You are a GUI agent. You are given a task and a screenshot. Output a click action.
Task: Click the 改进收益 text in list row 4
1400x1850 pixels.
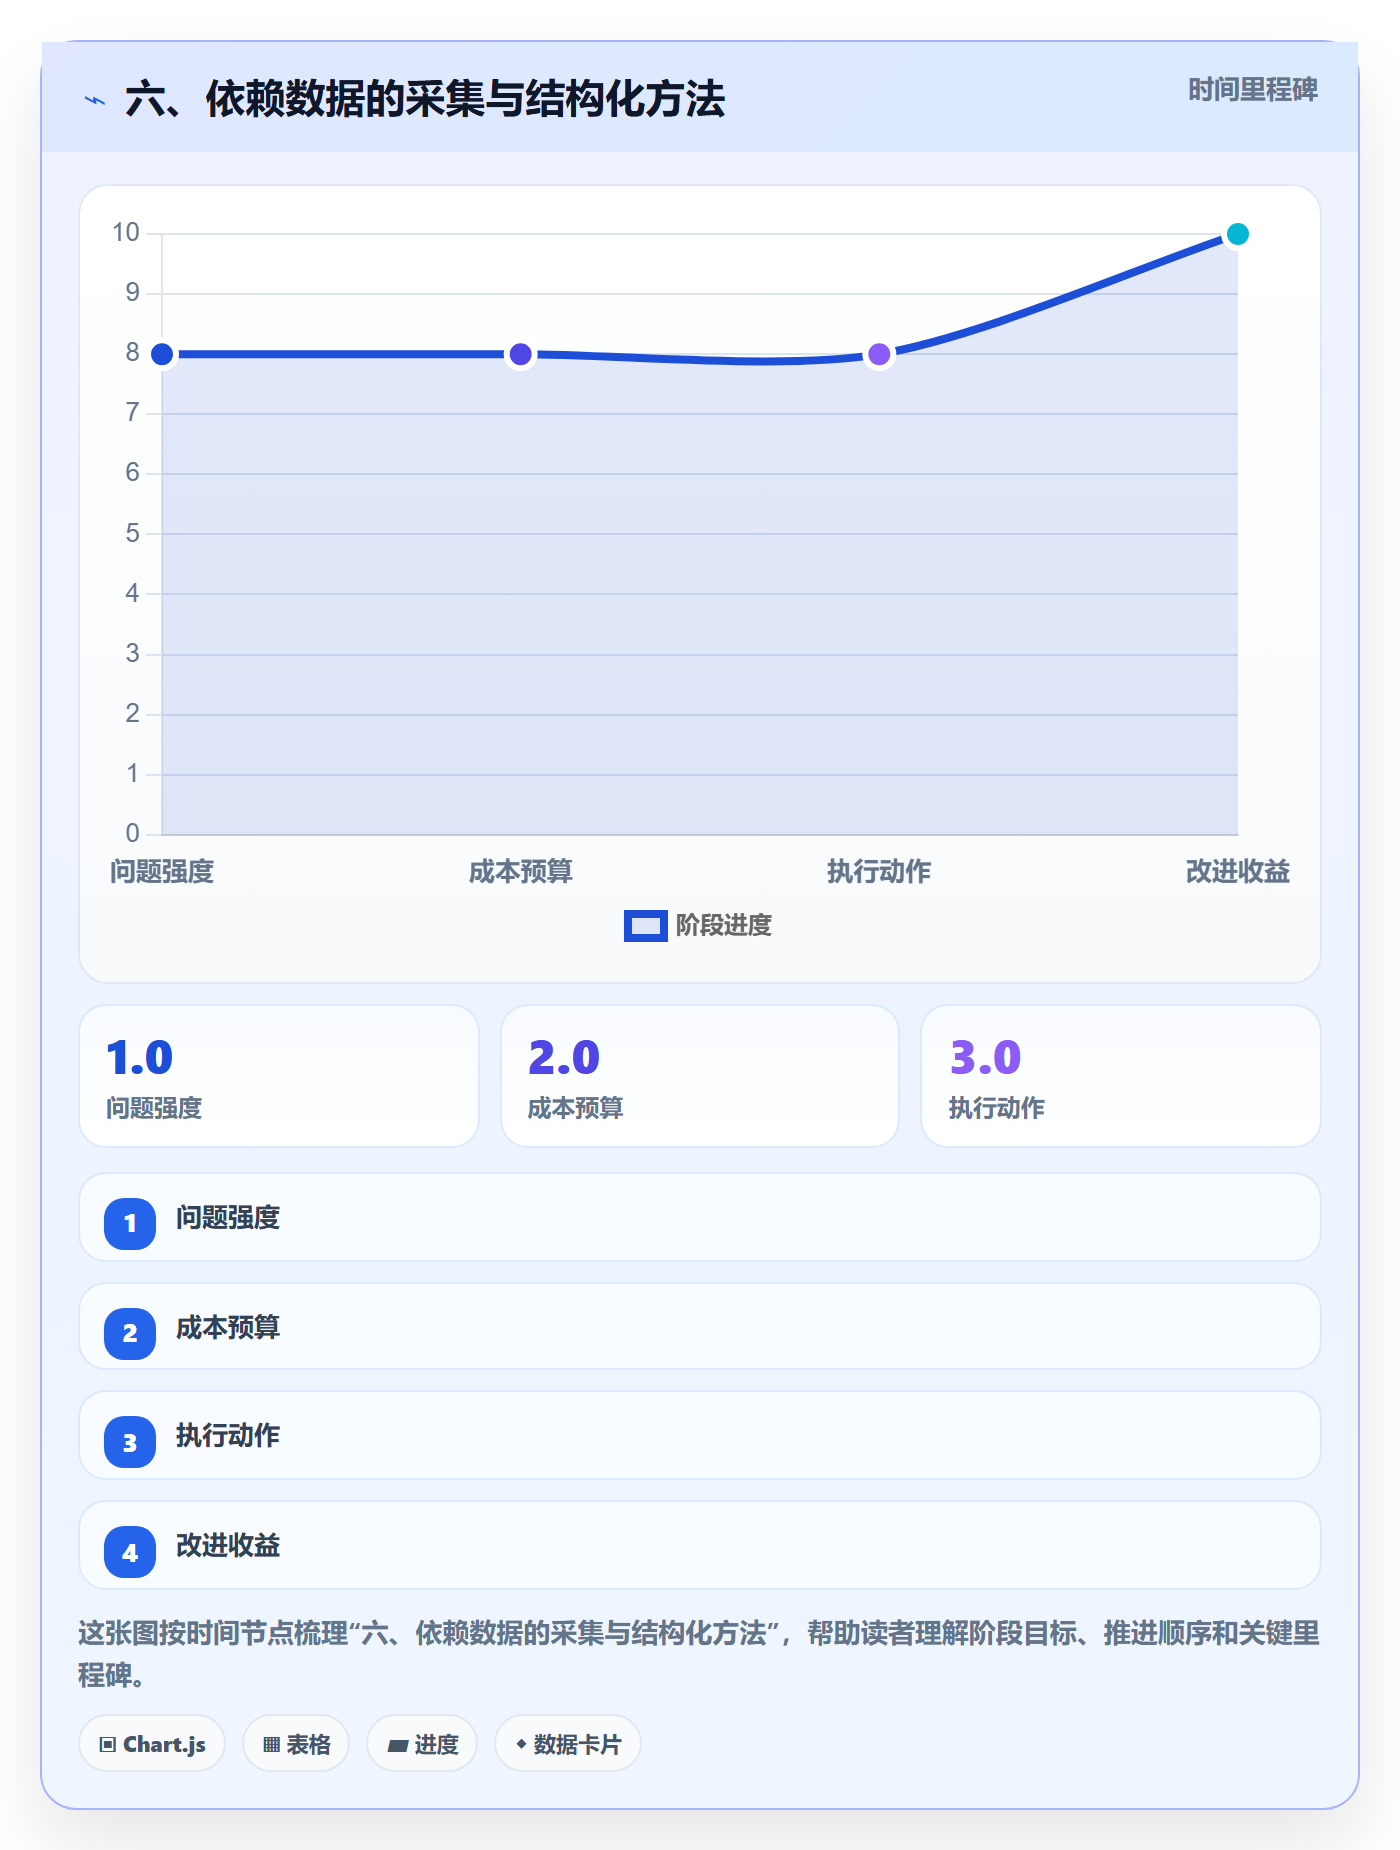click(x=228, y=1546)
